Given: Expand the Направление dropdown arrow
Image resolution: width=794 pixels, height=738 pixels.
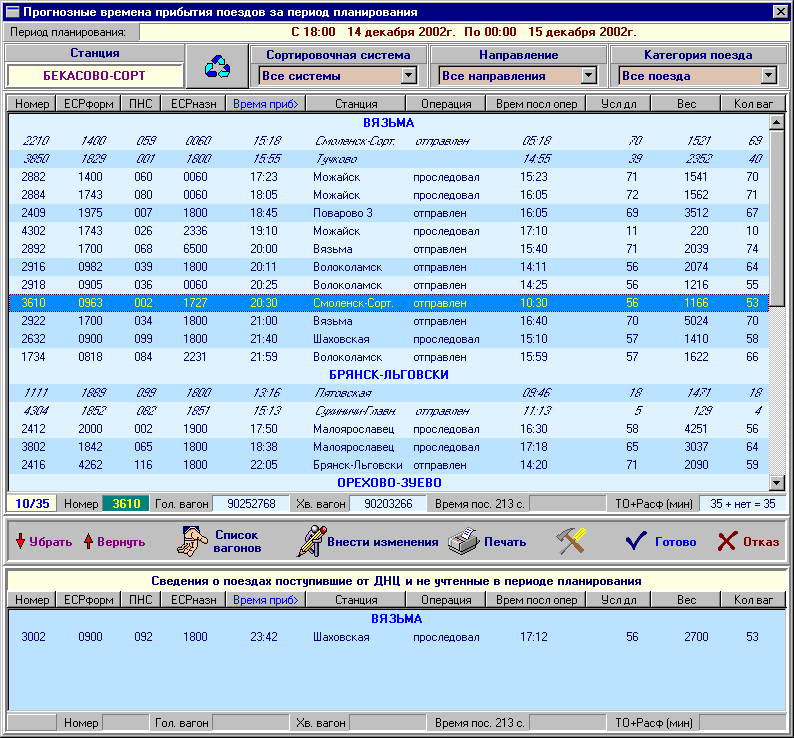Looking at the screenshot, I should (x=588, y=76).
